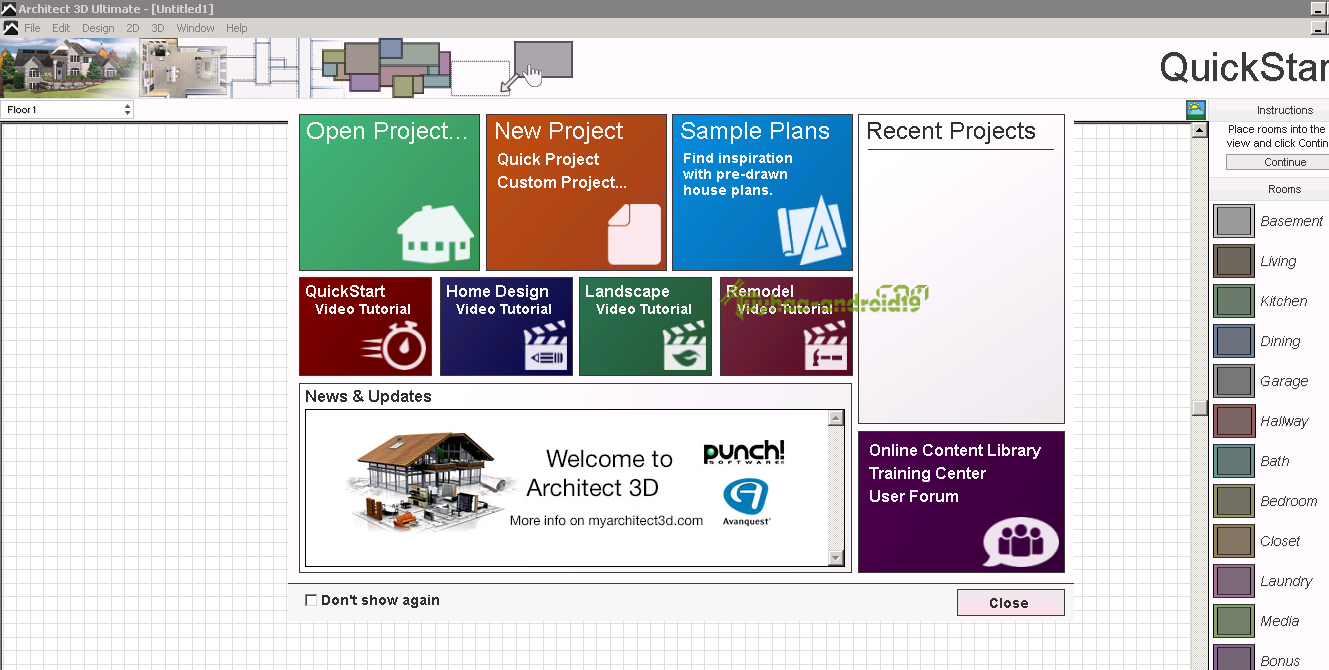
Task: Click the Bedroom room label
Action: (1288, 501)
